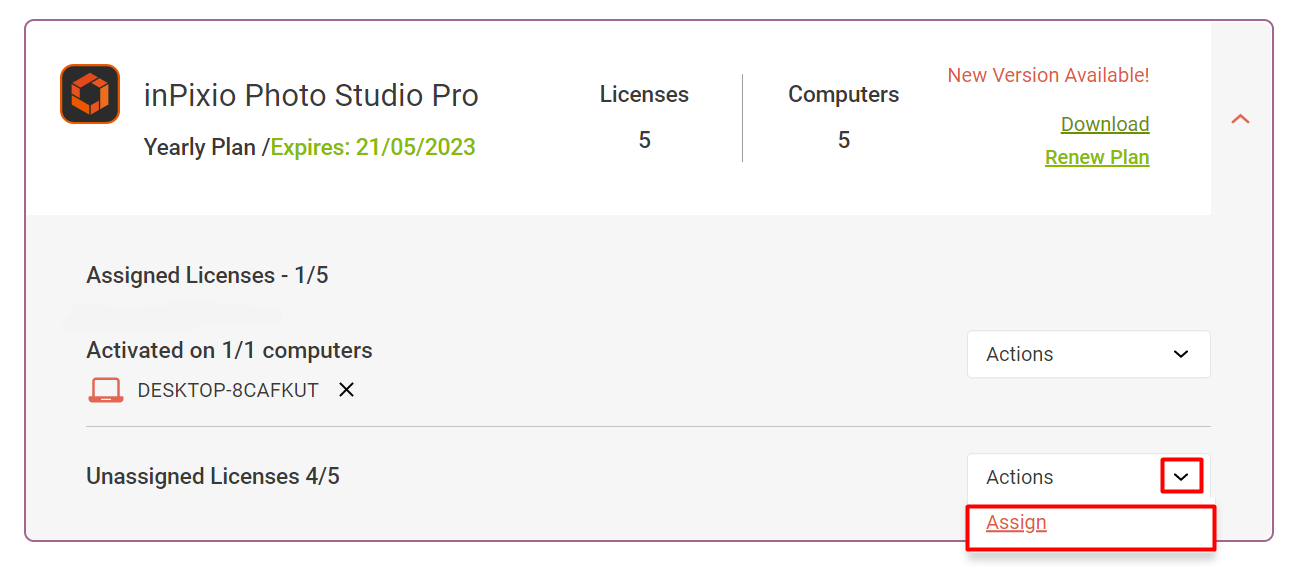Follow the Download link
This screenshot has height=574, width=1295.
coord(1105,124)
